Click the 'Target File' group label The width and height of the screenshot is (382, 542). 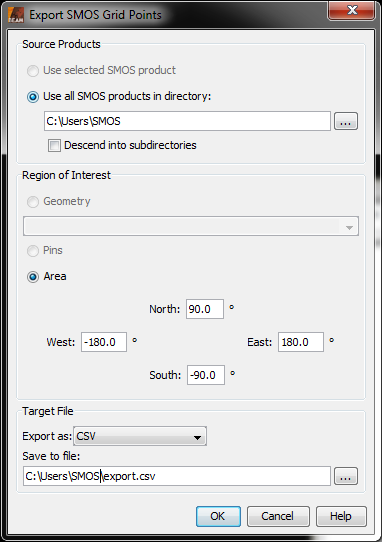[x=48, y=411]
